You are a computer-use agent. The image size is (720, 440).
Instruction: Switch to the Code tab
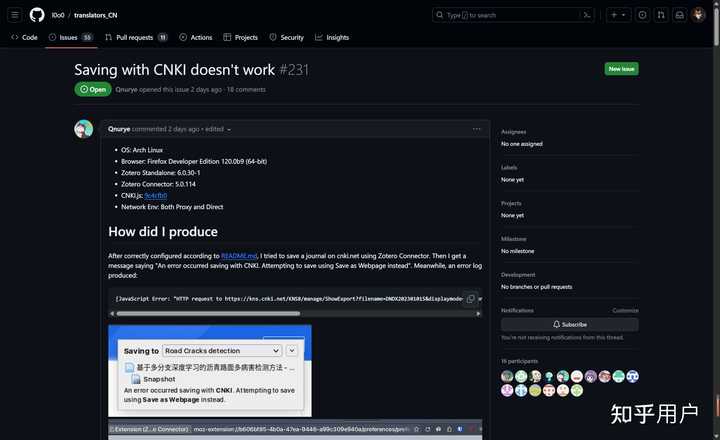coord(24,37)
